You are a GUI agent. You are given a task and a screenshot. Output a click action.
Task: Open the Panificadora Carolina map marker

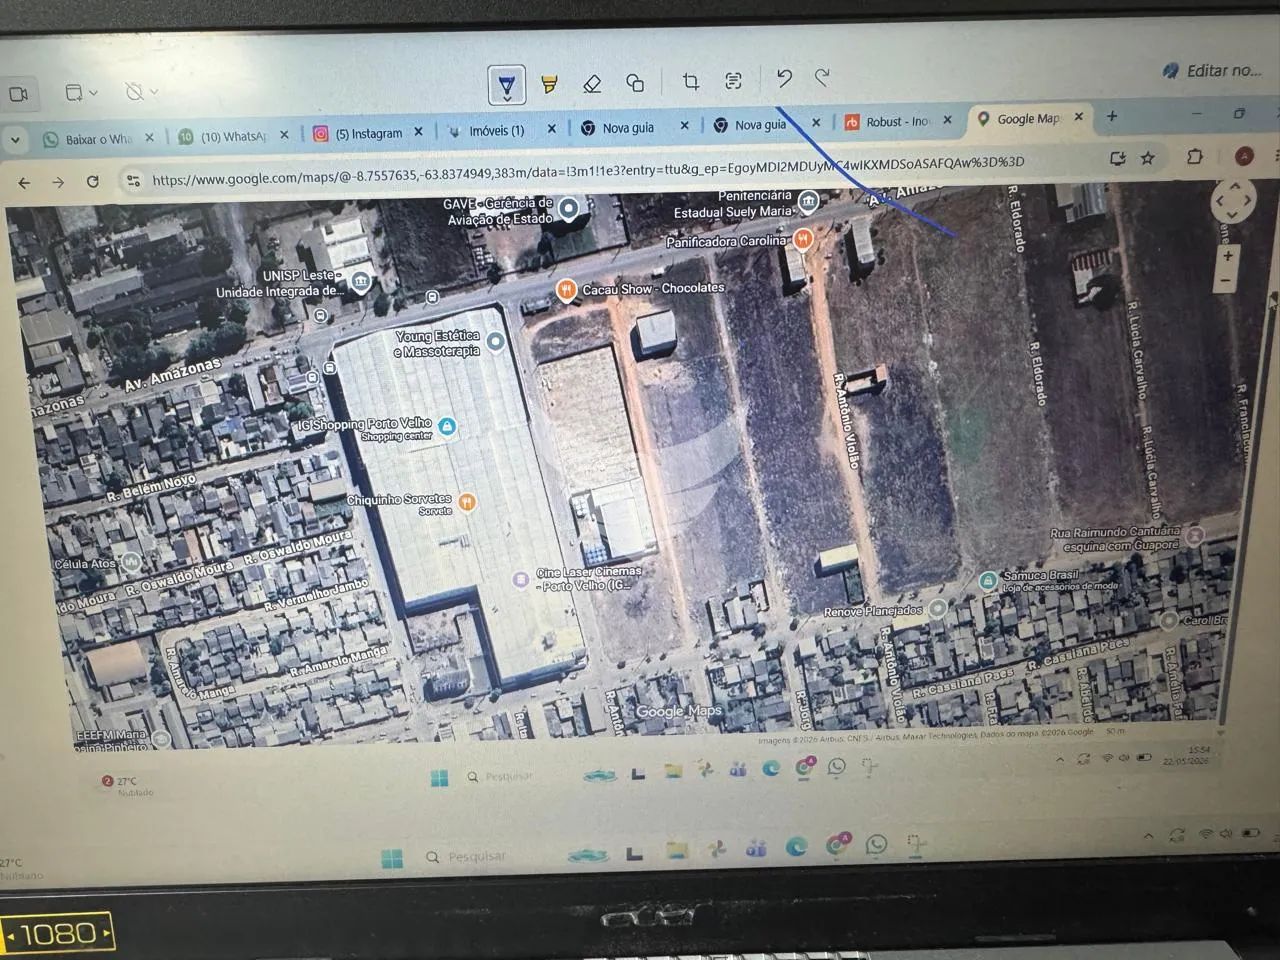click(802, 239)
